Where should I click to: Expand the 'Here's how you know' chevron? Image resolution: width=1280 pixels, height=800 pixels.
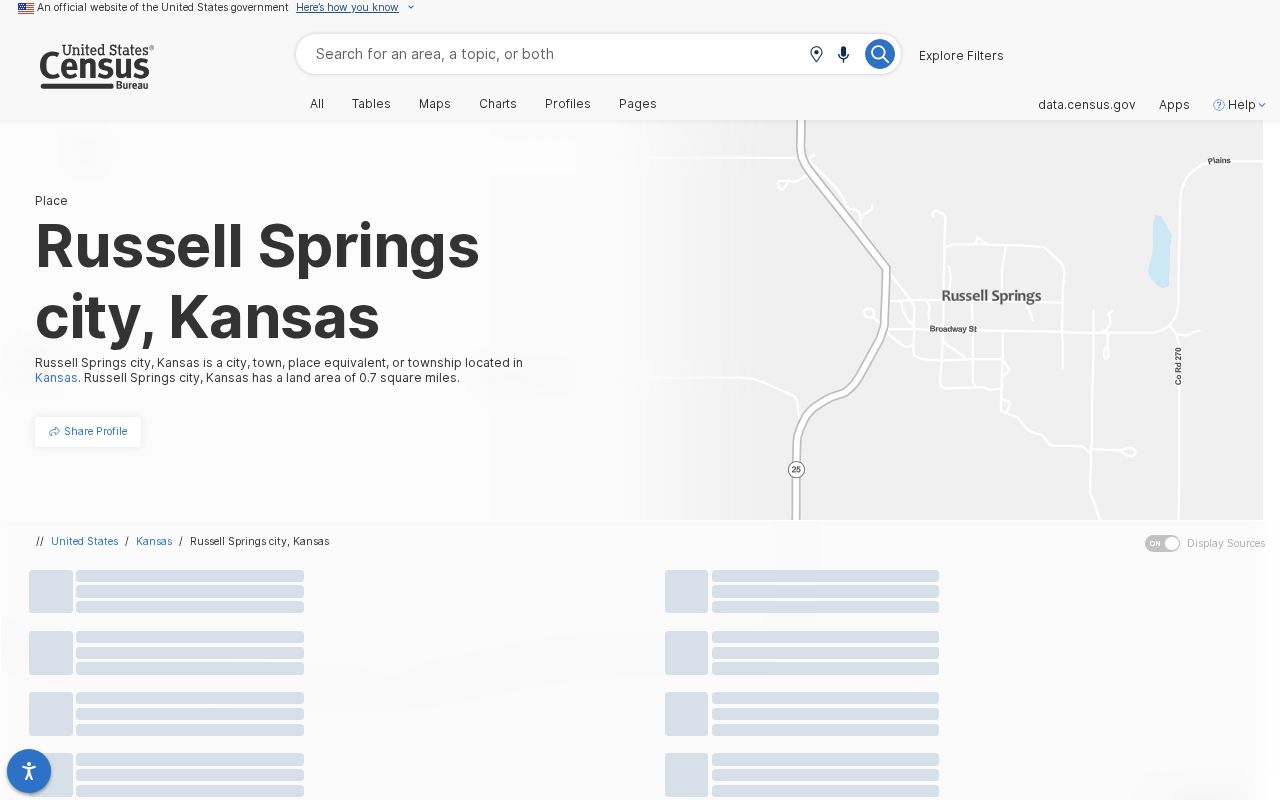(410, 8)
